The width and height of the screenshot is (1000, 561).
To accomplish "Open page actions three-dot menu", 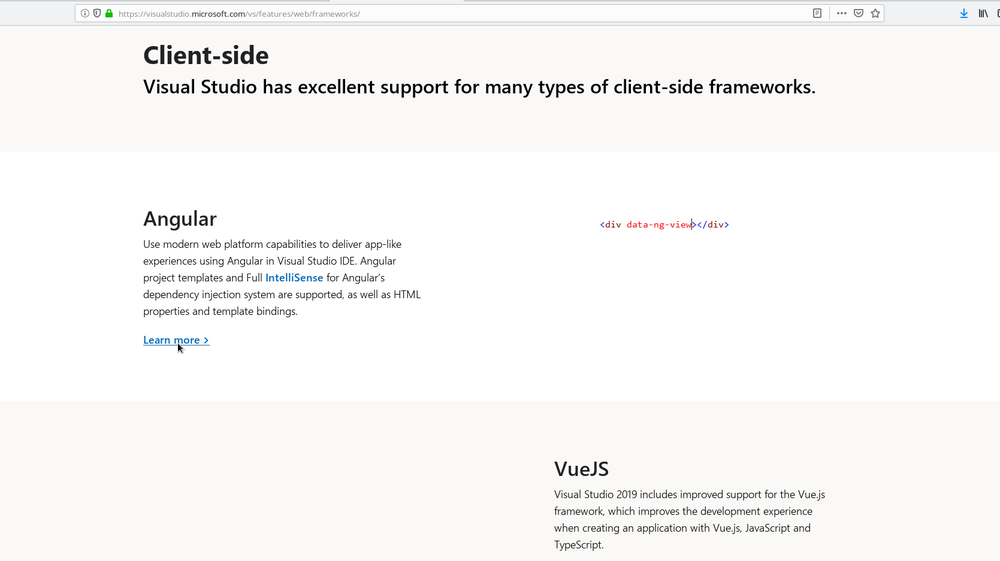I will click(x=841, y=14).
